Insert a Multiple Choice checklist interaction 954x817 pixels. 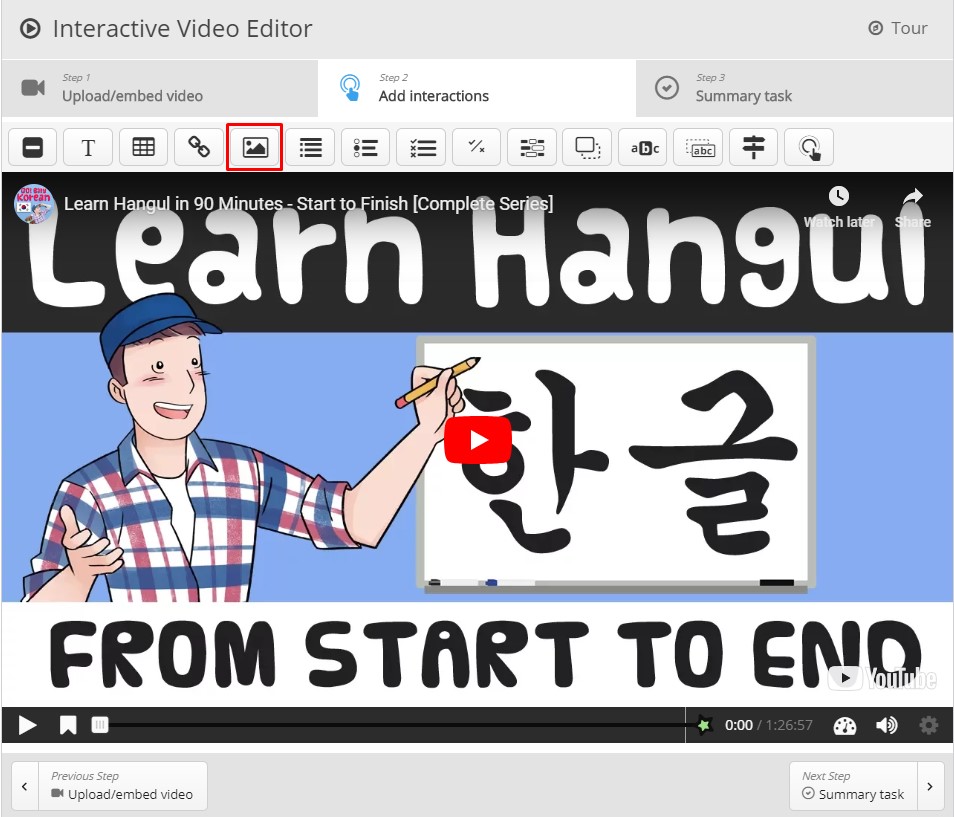coord(421,147)
